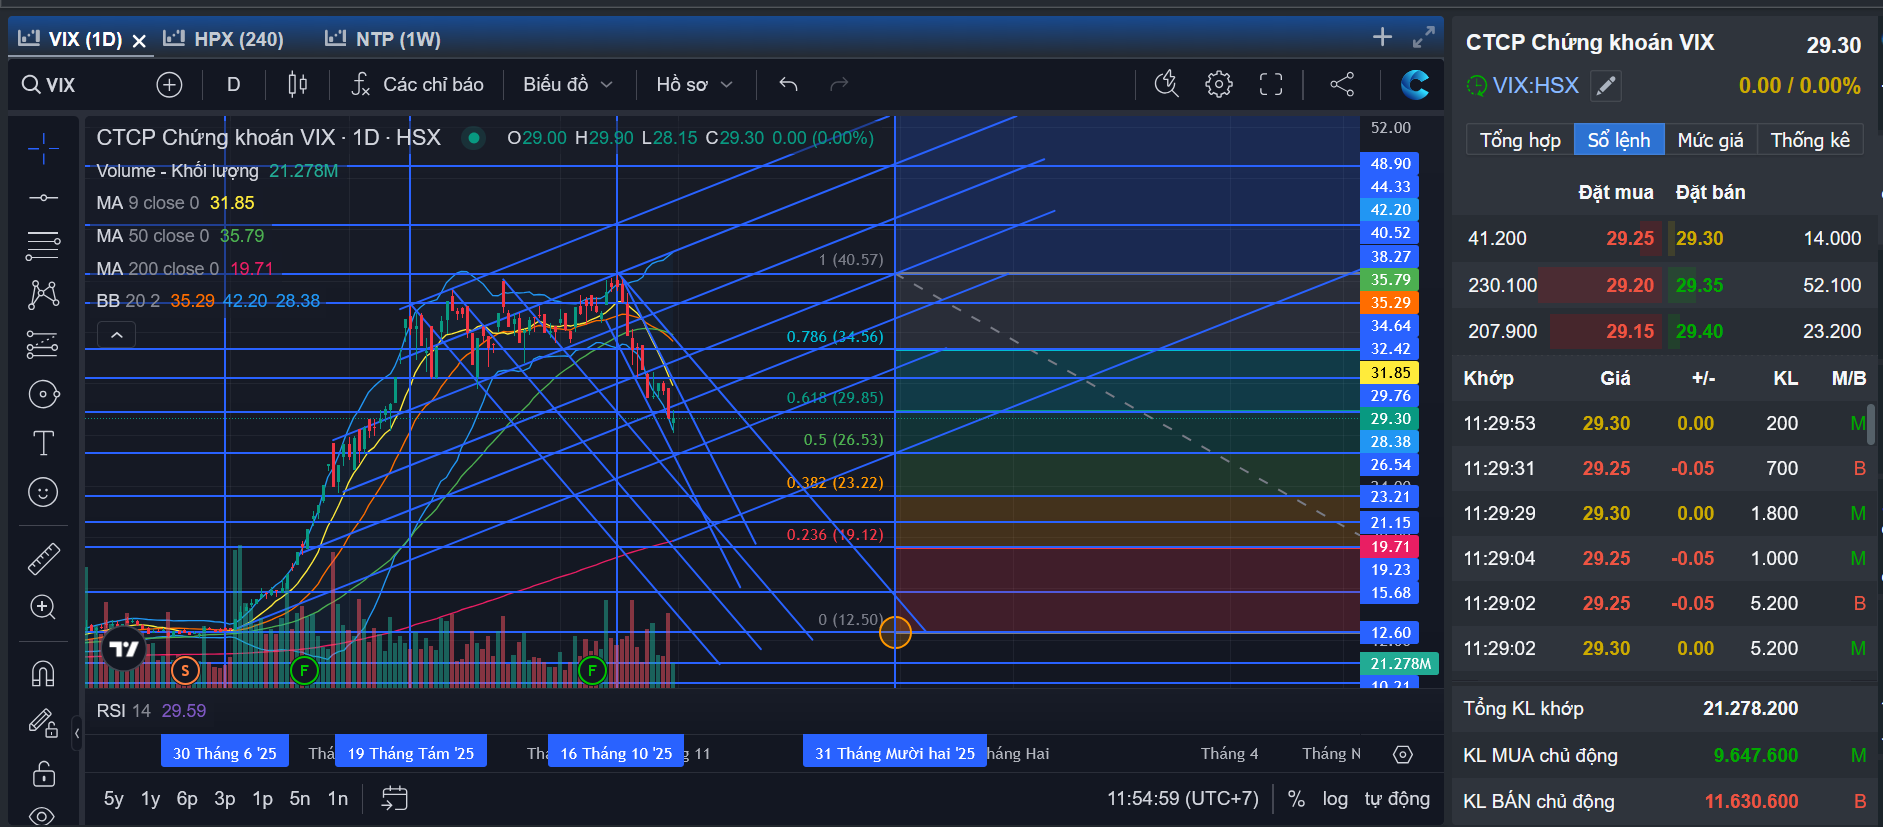The image size is (1883, 827).
Task: Open the geometric shapes brush tool
Action: pyautogui.click(x=43, y=394)
